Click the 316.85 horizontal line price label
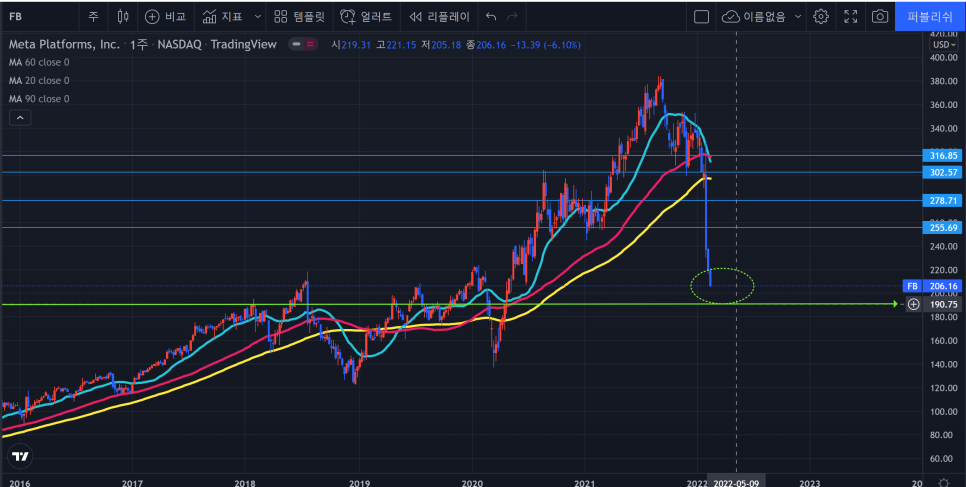Screen dimensions: 966x487 [943, 155]
